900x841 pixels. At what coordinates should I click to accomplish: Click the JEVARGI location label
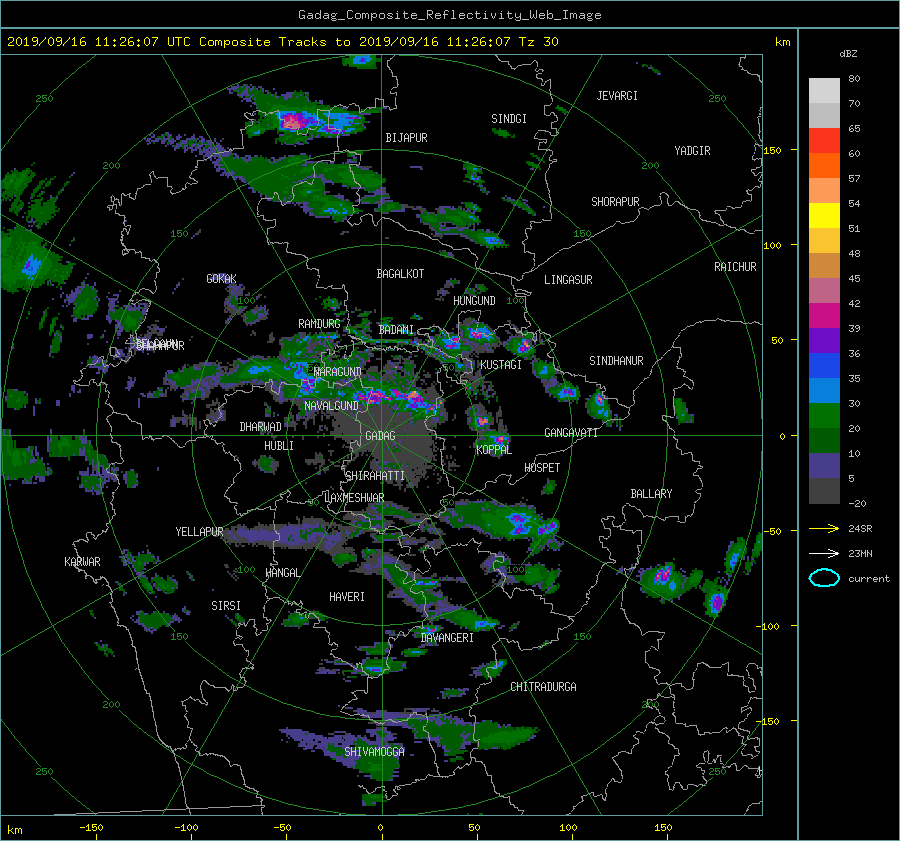click(617, 96)
